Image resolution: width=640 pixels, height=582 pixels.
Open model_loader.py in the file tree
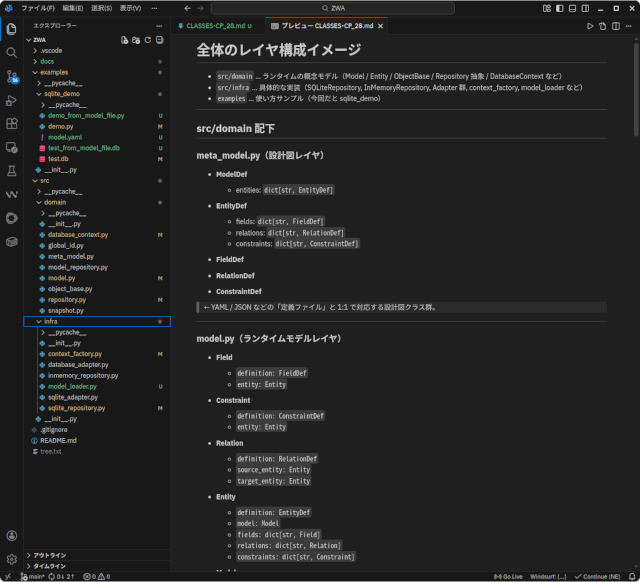[x=72, y=386]
